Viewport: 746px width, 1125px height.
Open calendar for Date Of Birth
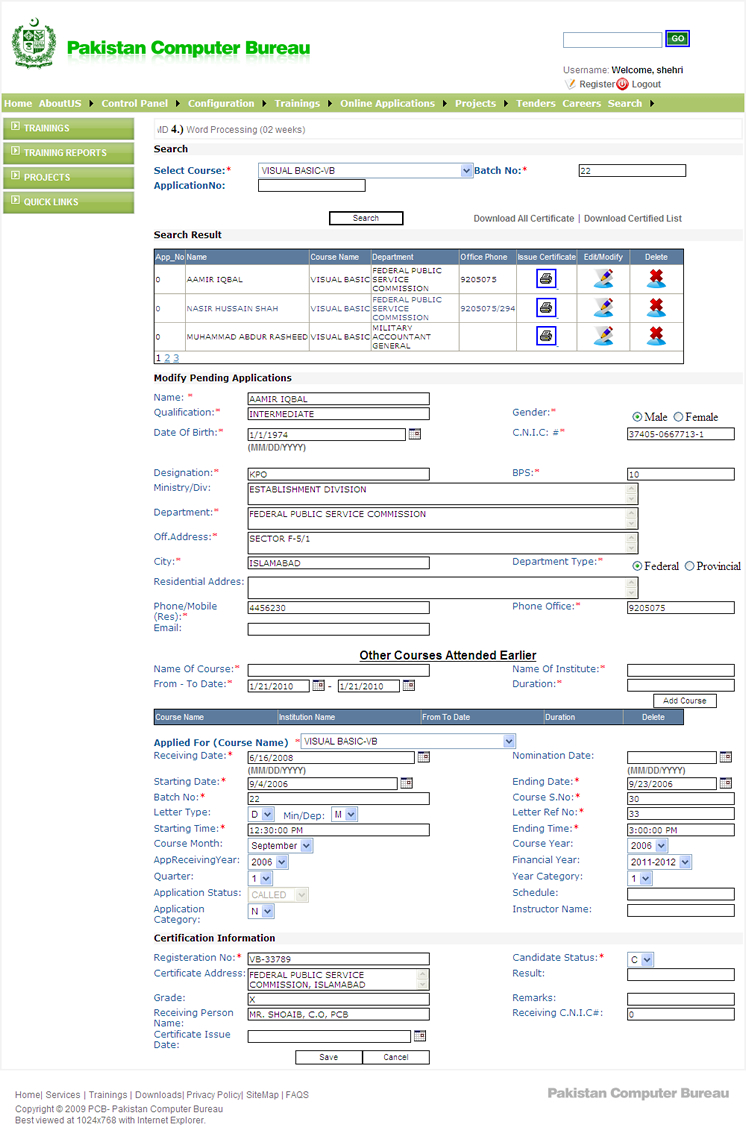(415, 434)
